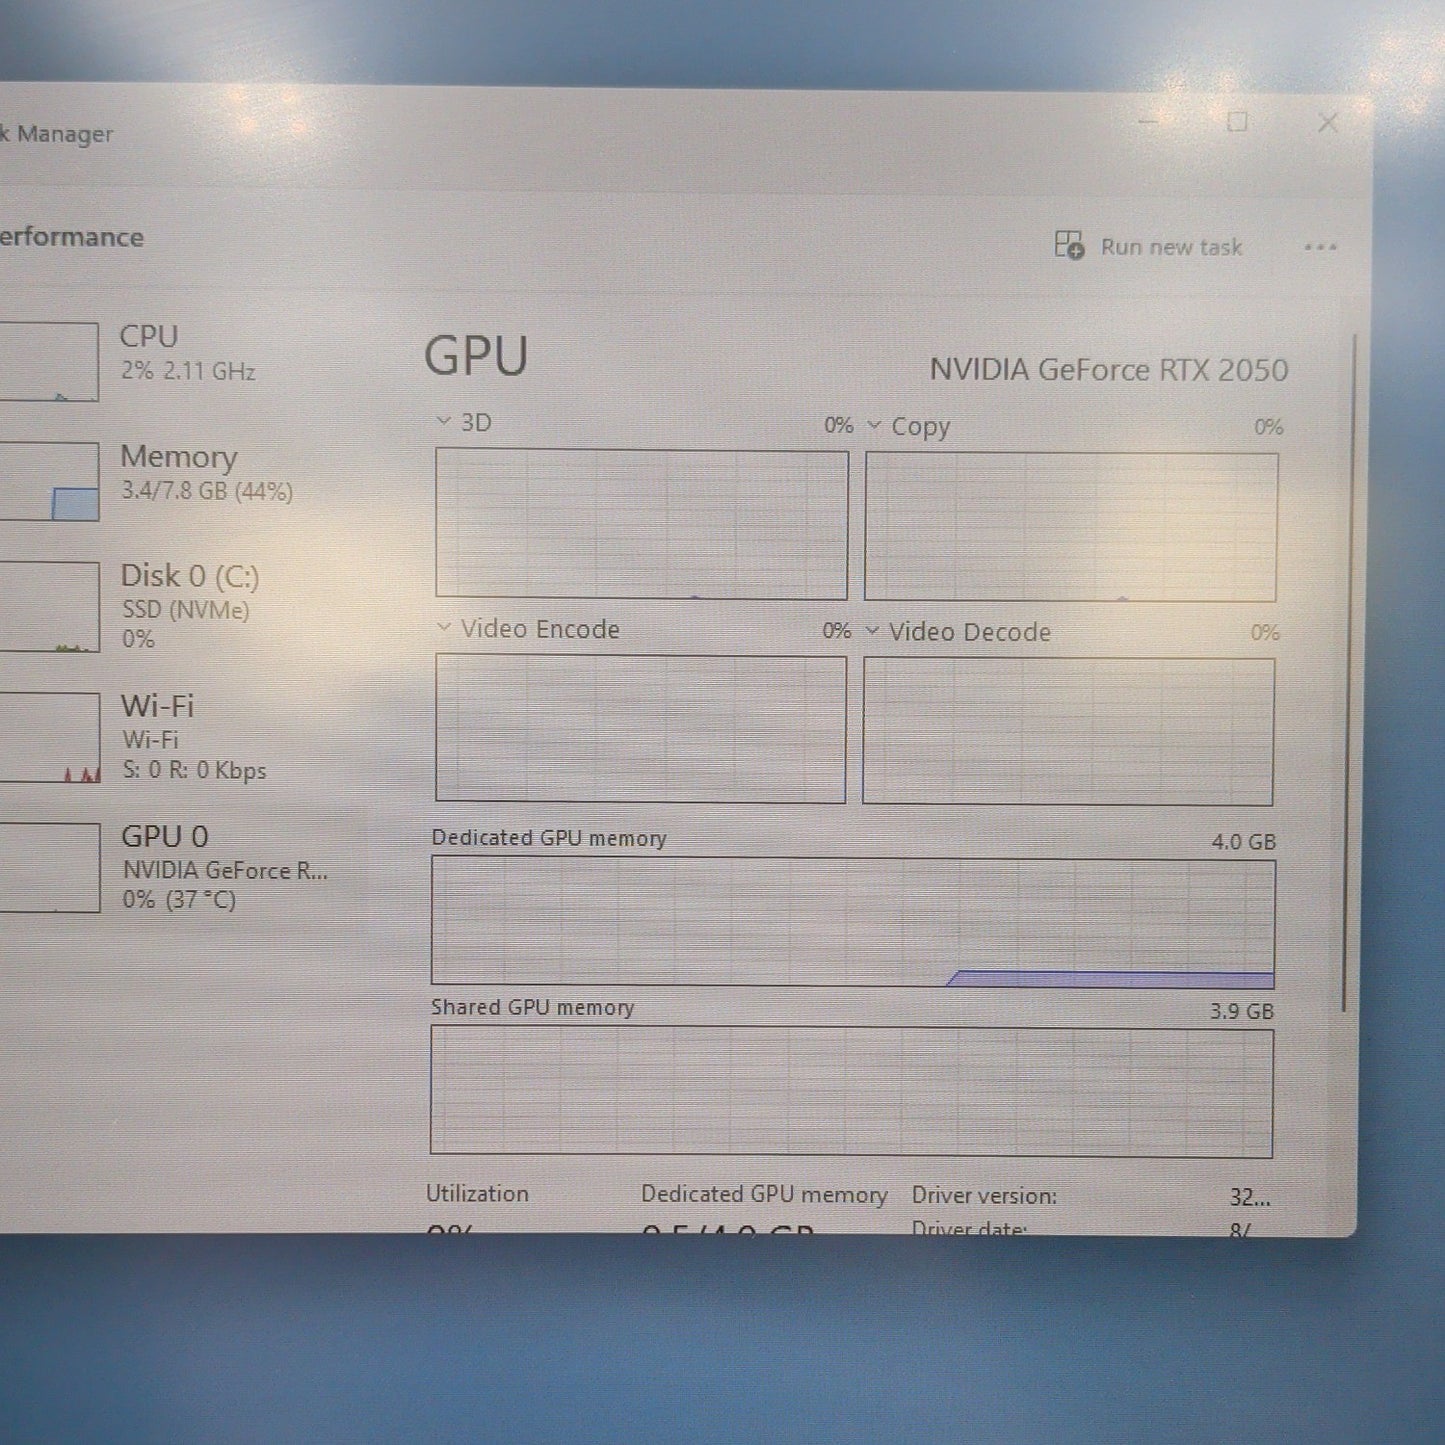This screenshot has width=1445, height=1445.
Task: Minimize the Task Manager window
Action: click(x=1148, y=122)
